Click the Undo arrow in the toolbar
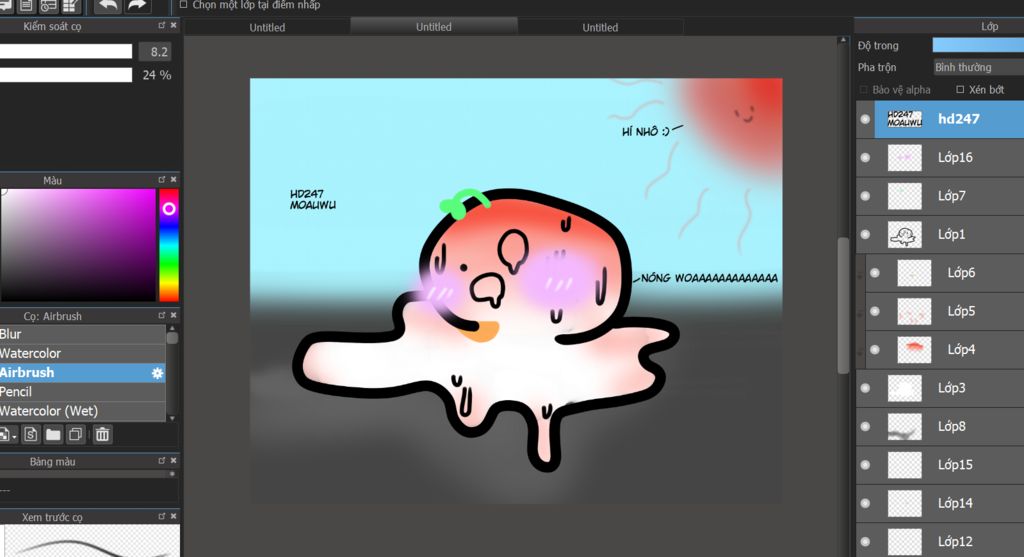This screenshot has width=1024, height=557. pos(108,6)
